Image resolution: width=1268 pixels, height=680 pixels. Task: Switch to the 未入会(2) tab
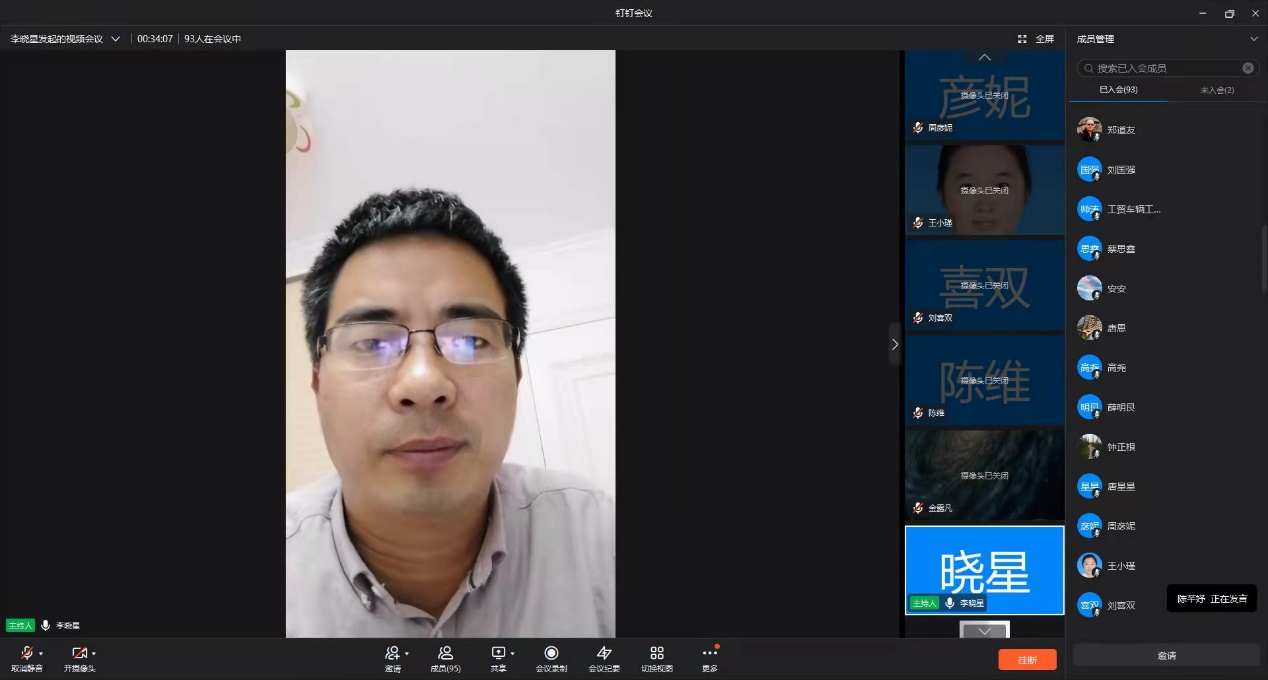pyautogui.click(x=1217, y=90)
